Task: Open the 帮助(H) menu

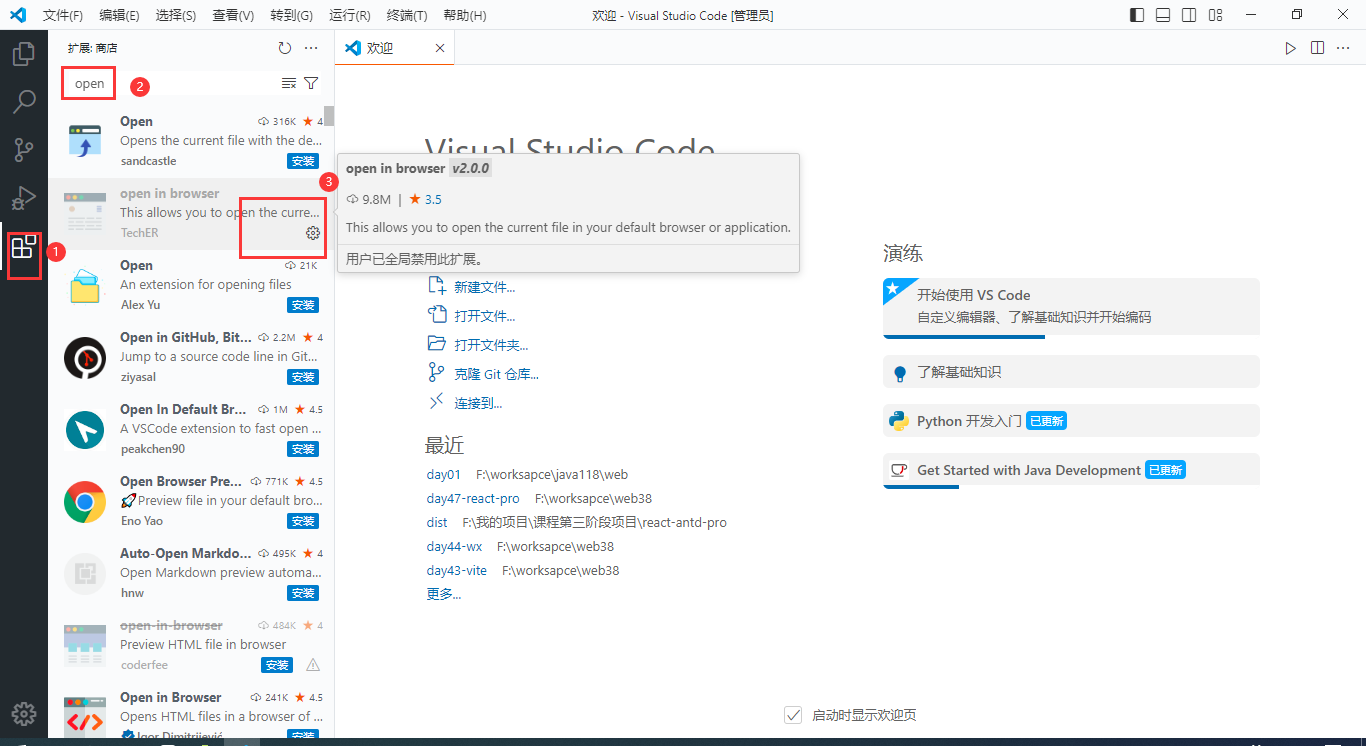Action: coord(464,15)
